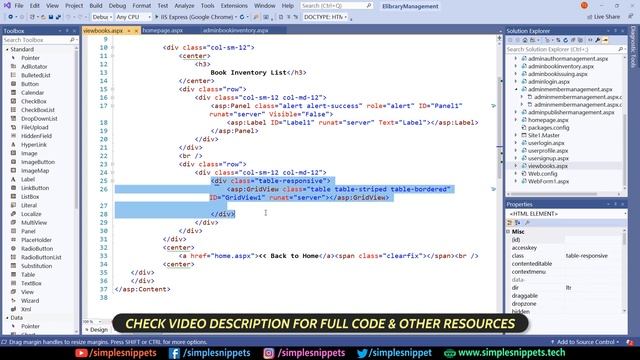Select the HyperLink toolbox control
The width and height of the screenshot is (640, 360).
(34, 144)
